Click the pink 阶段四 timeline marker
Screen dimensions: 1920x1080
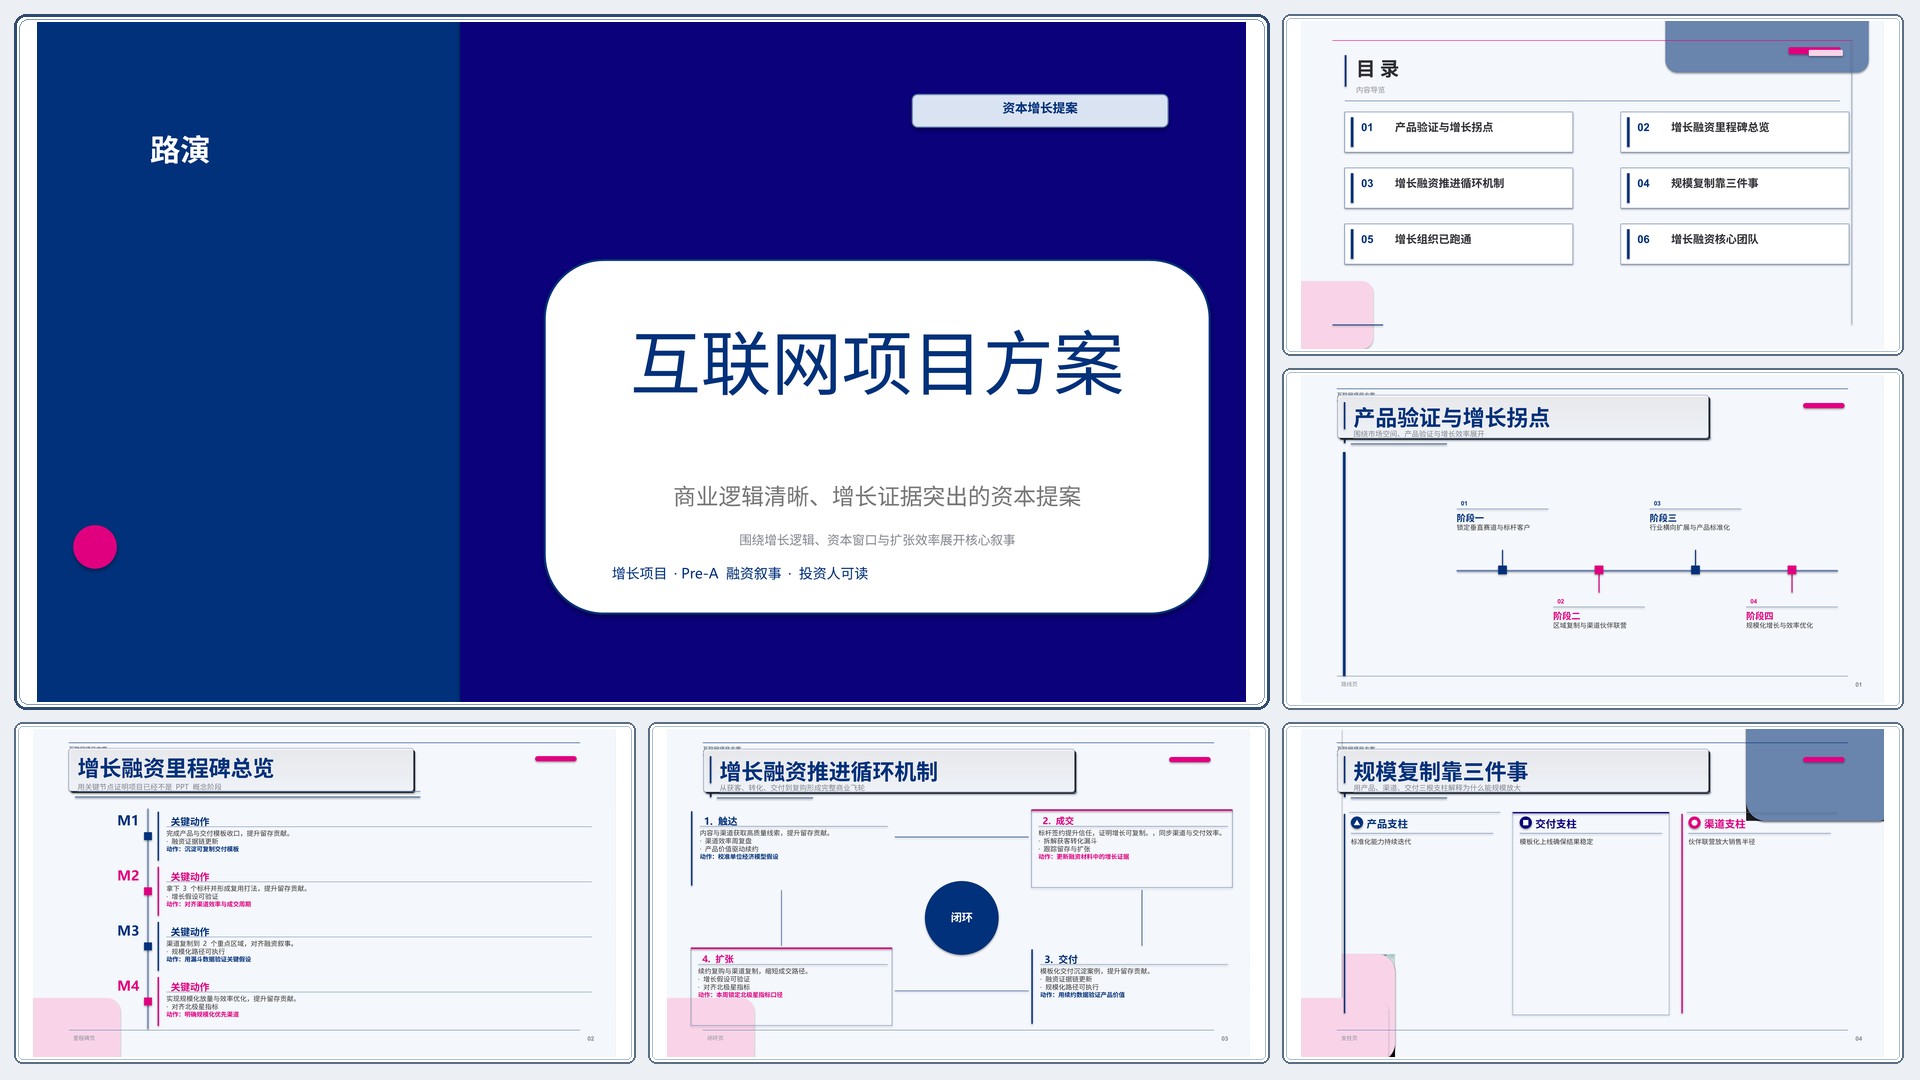tap(1792, 570)
